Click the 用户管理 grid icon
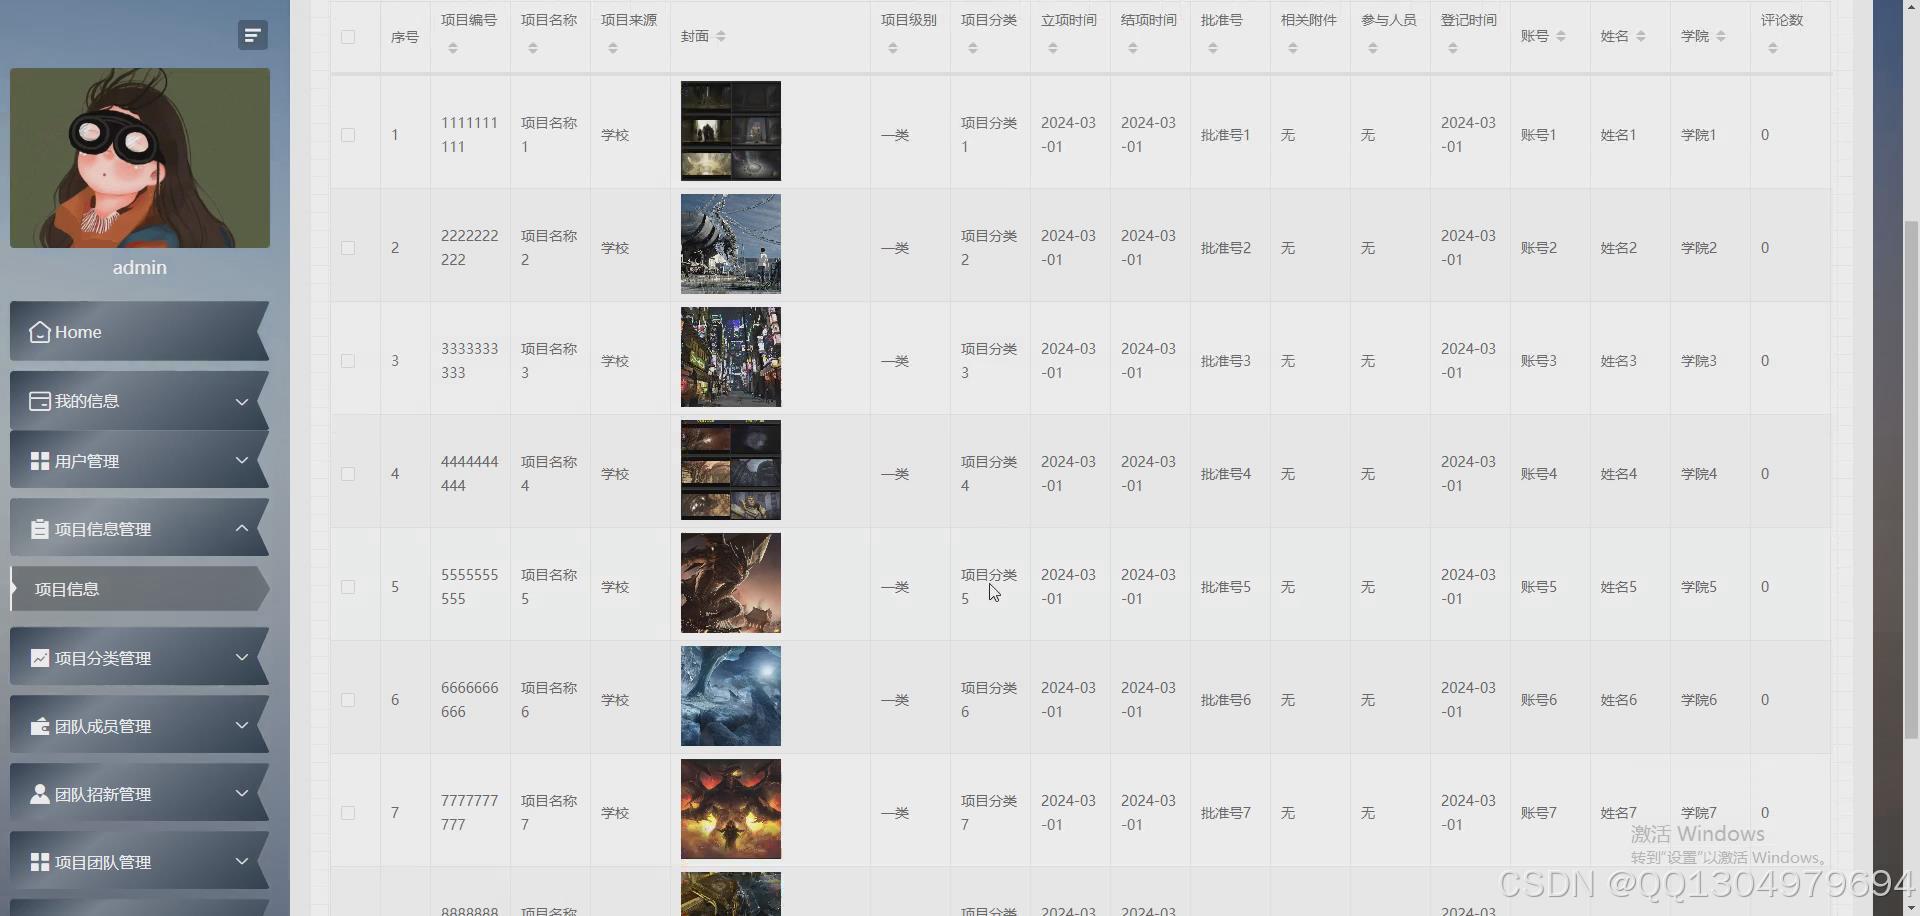 tap(40, 461)
